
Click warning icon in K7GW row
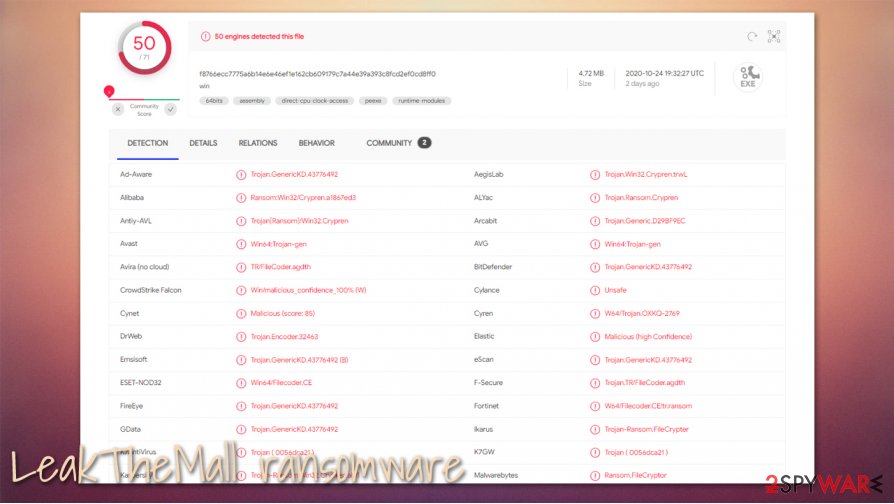595,453
